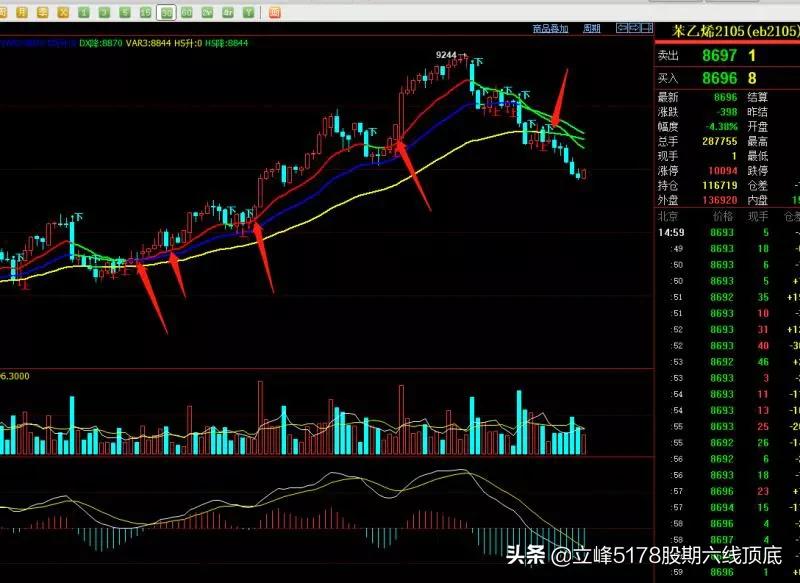This screenshot has height=583, width=800.
Task: Click the 结算 label in quote panel
Action: click(x=758, y=97)
